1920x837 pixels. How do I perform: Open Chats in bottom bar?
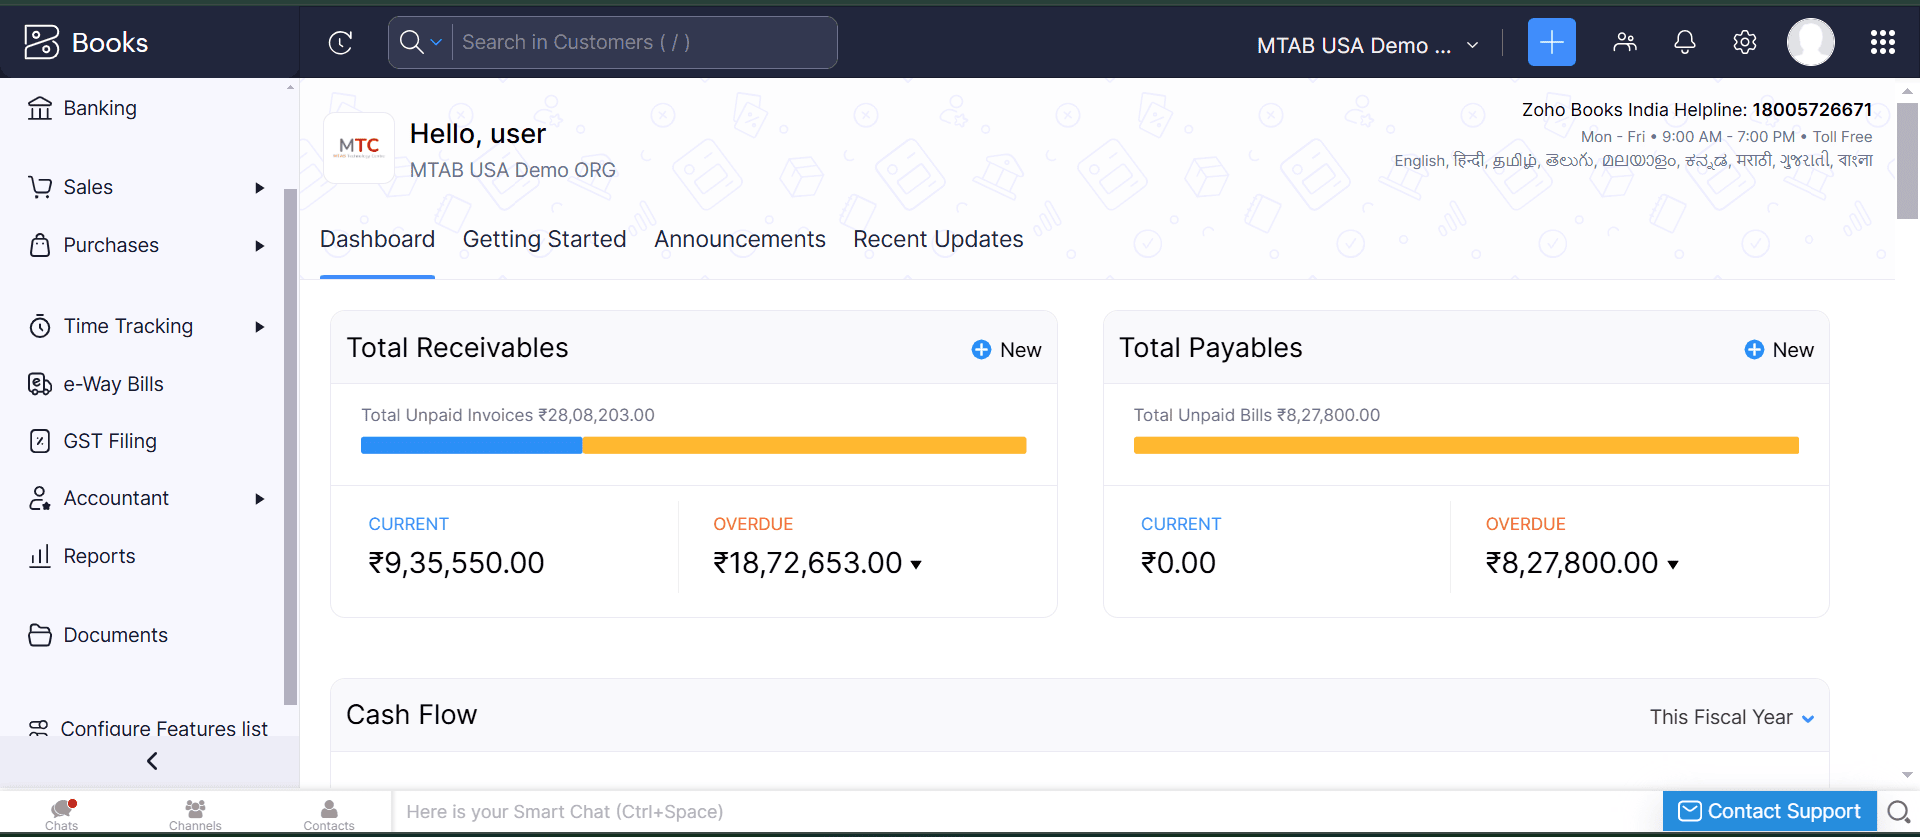(62, 814)
